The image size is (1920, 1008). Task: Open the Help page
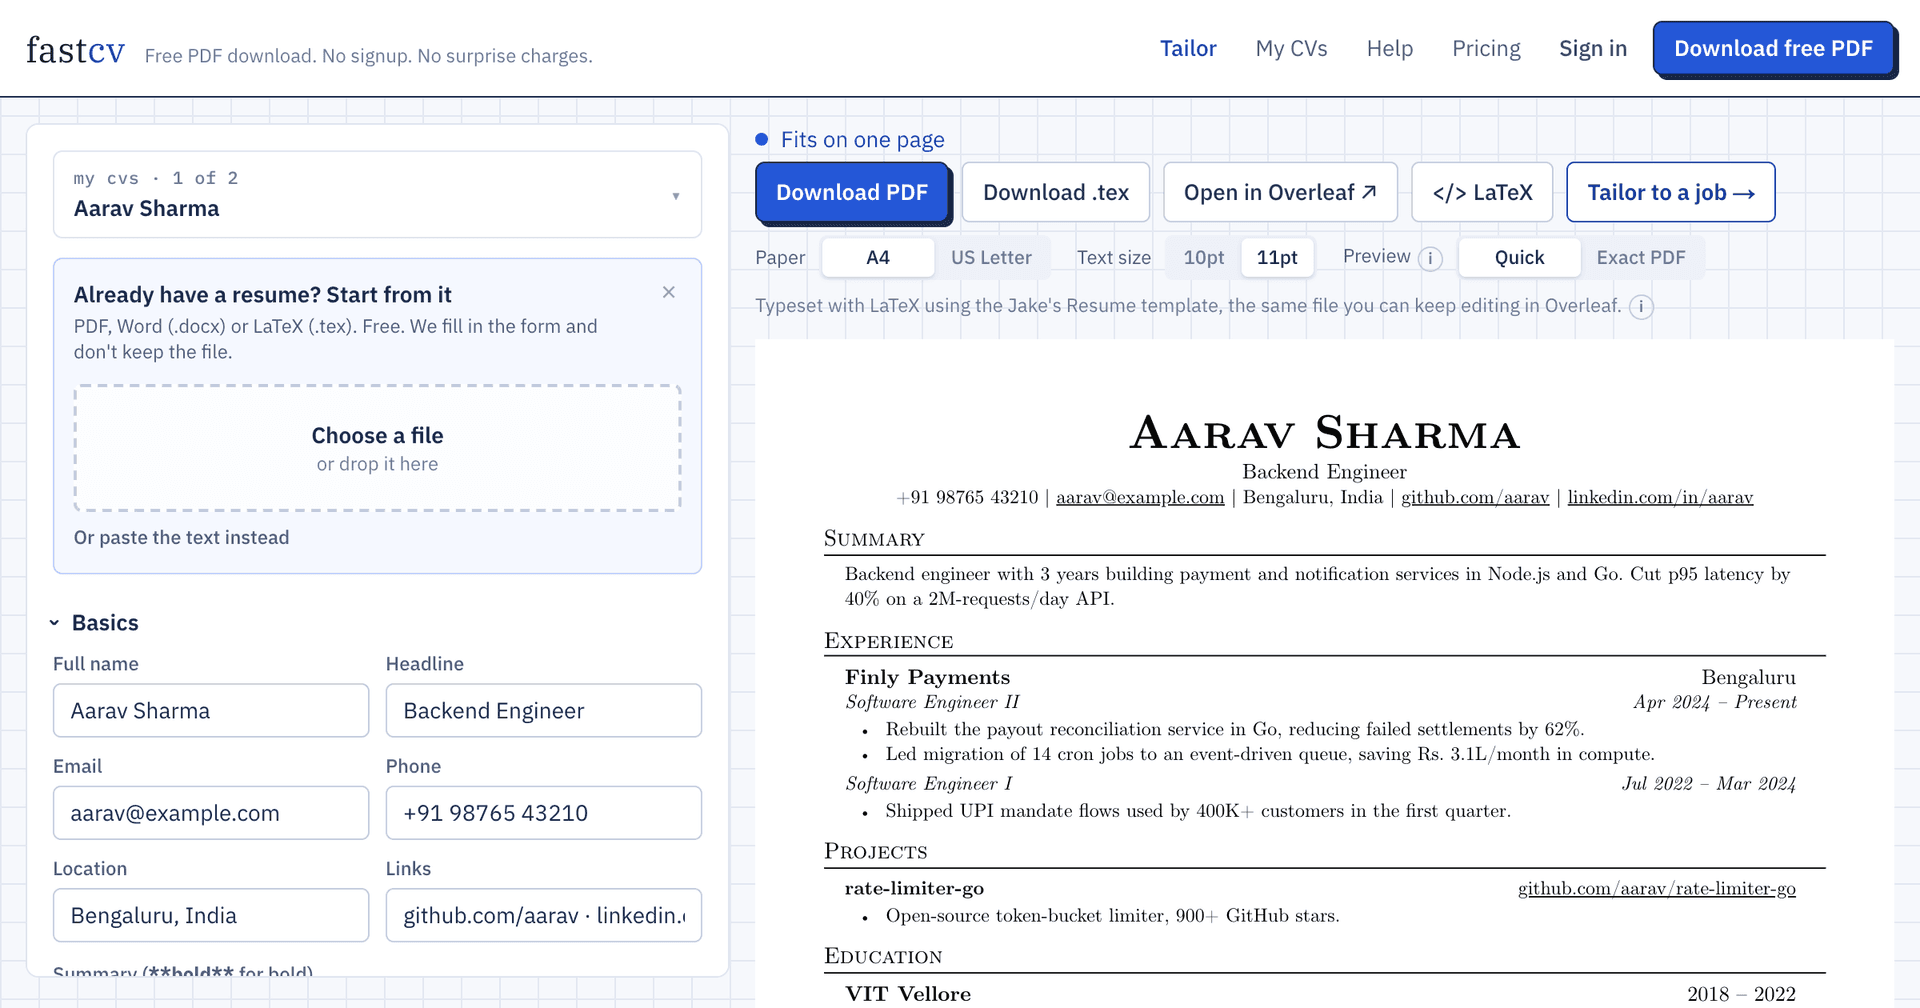[1390, 48]
